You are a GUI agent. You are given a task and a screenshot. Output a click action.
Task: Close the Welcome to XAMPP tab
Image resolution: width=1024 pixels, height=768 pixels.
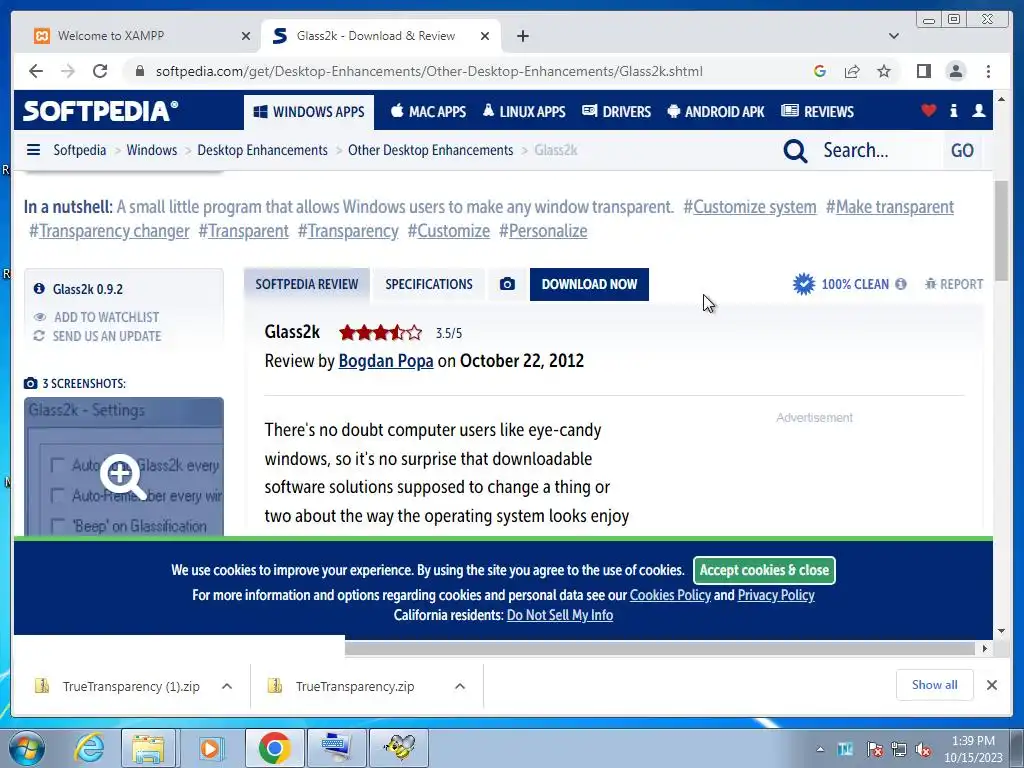246,36
